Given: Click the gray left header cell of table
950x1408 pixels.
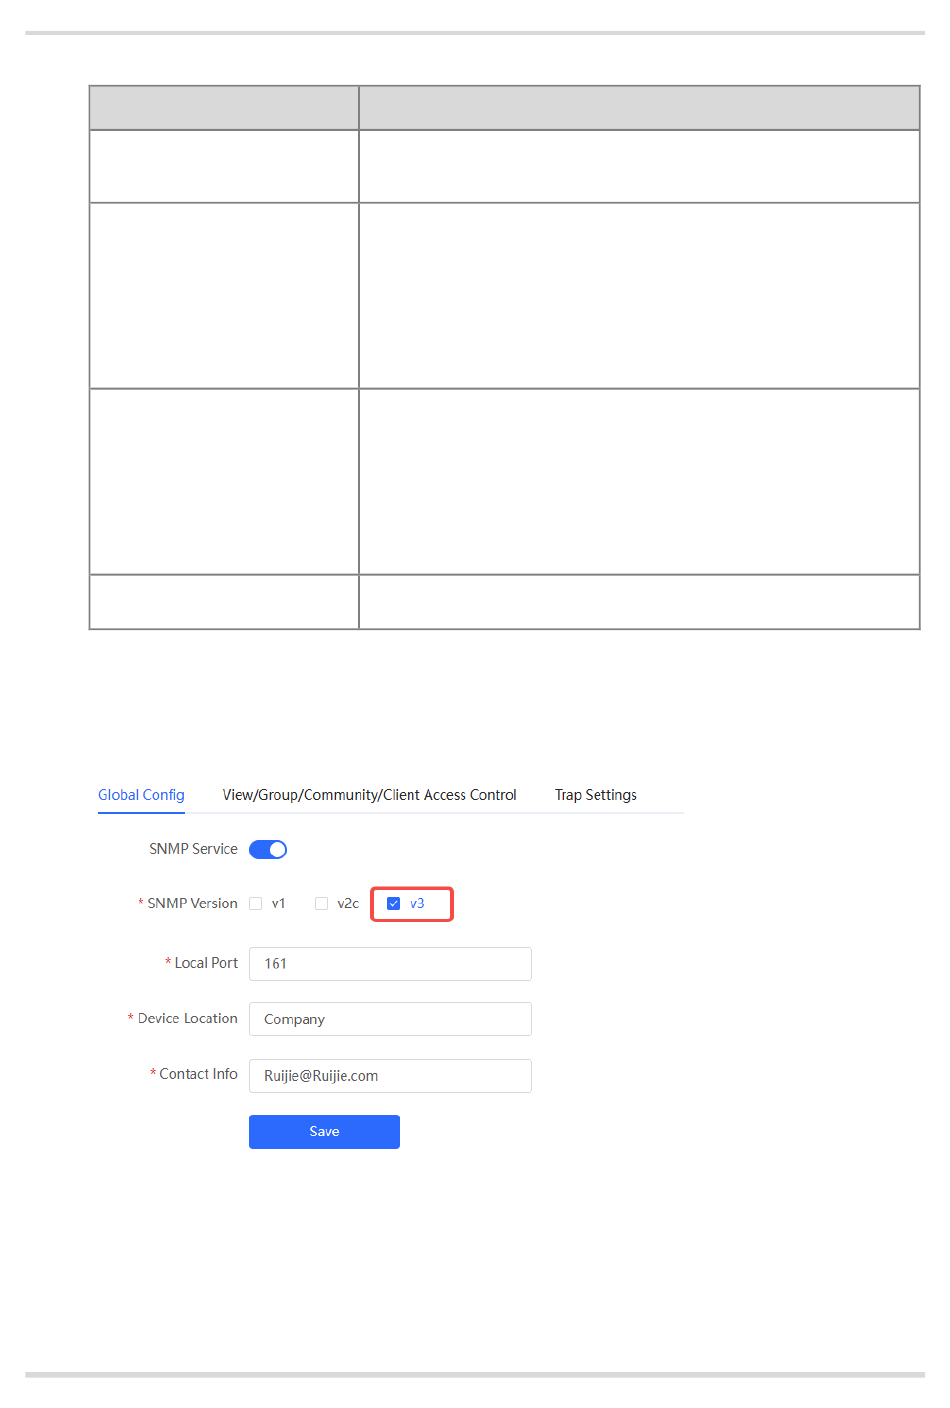Looking at the screenshot, I should pos(224,108).
